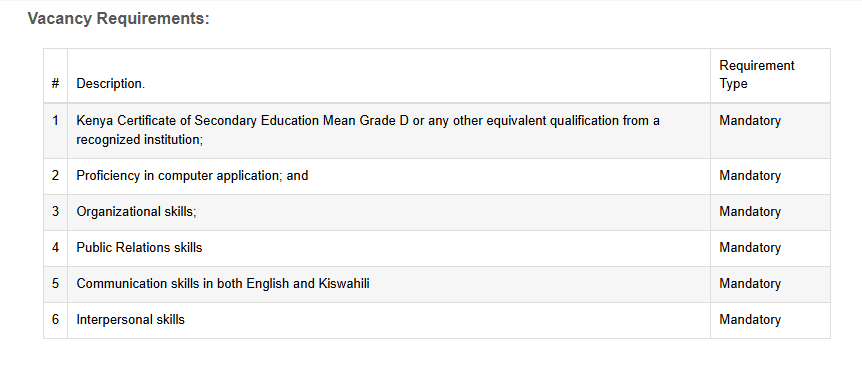This screenshot has height=365, width=862.
Task: Click row number 2 cell
Action: pos(56,176)
